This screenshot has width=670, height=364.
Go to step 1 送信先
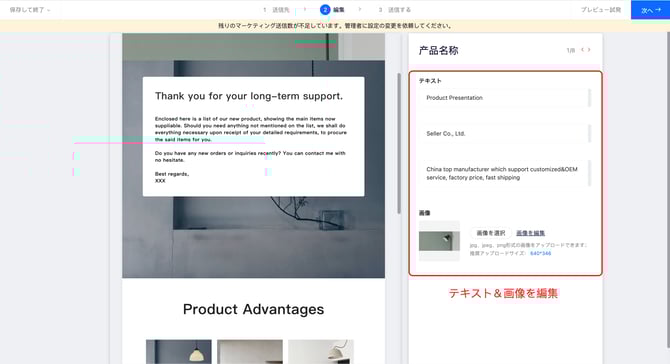pyautogui.click(x=276, y=10)
